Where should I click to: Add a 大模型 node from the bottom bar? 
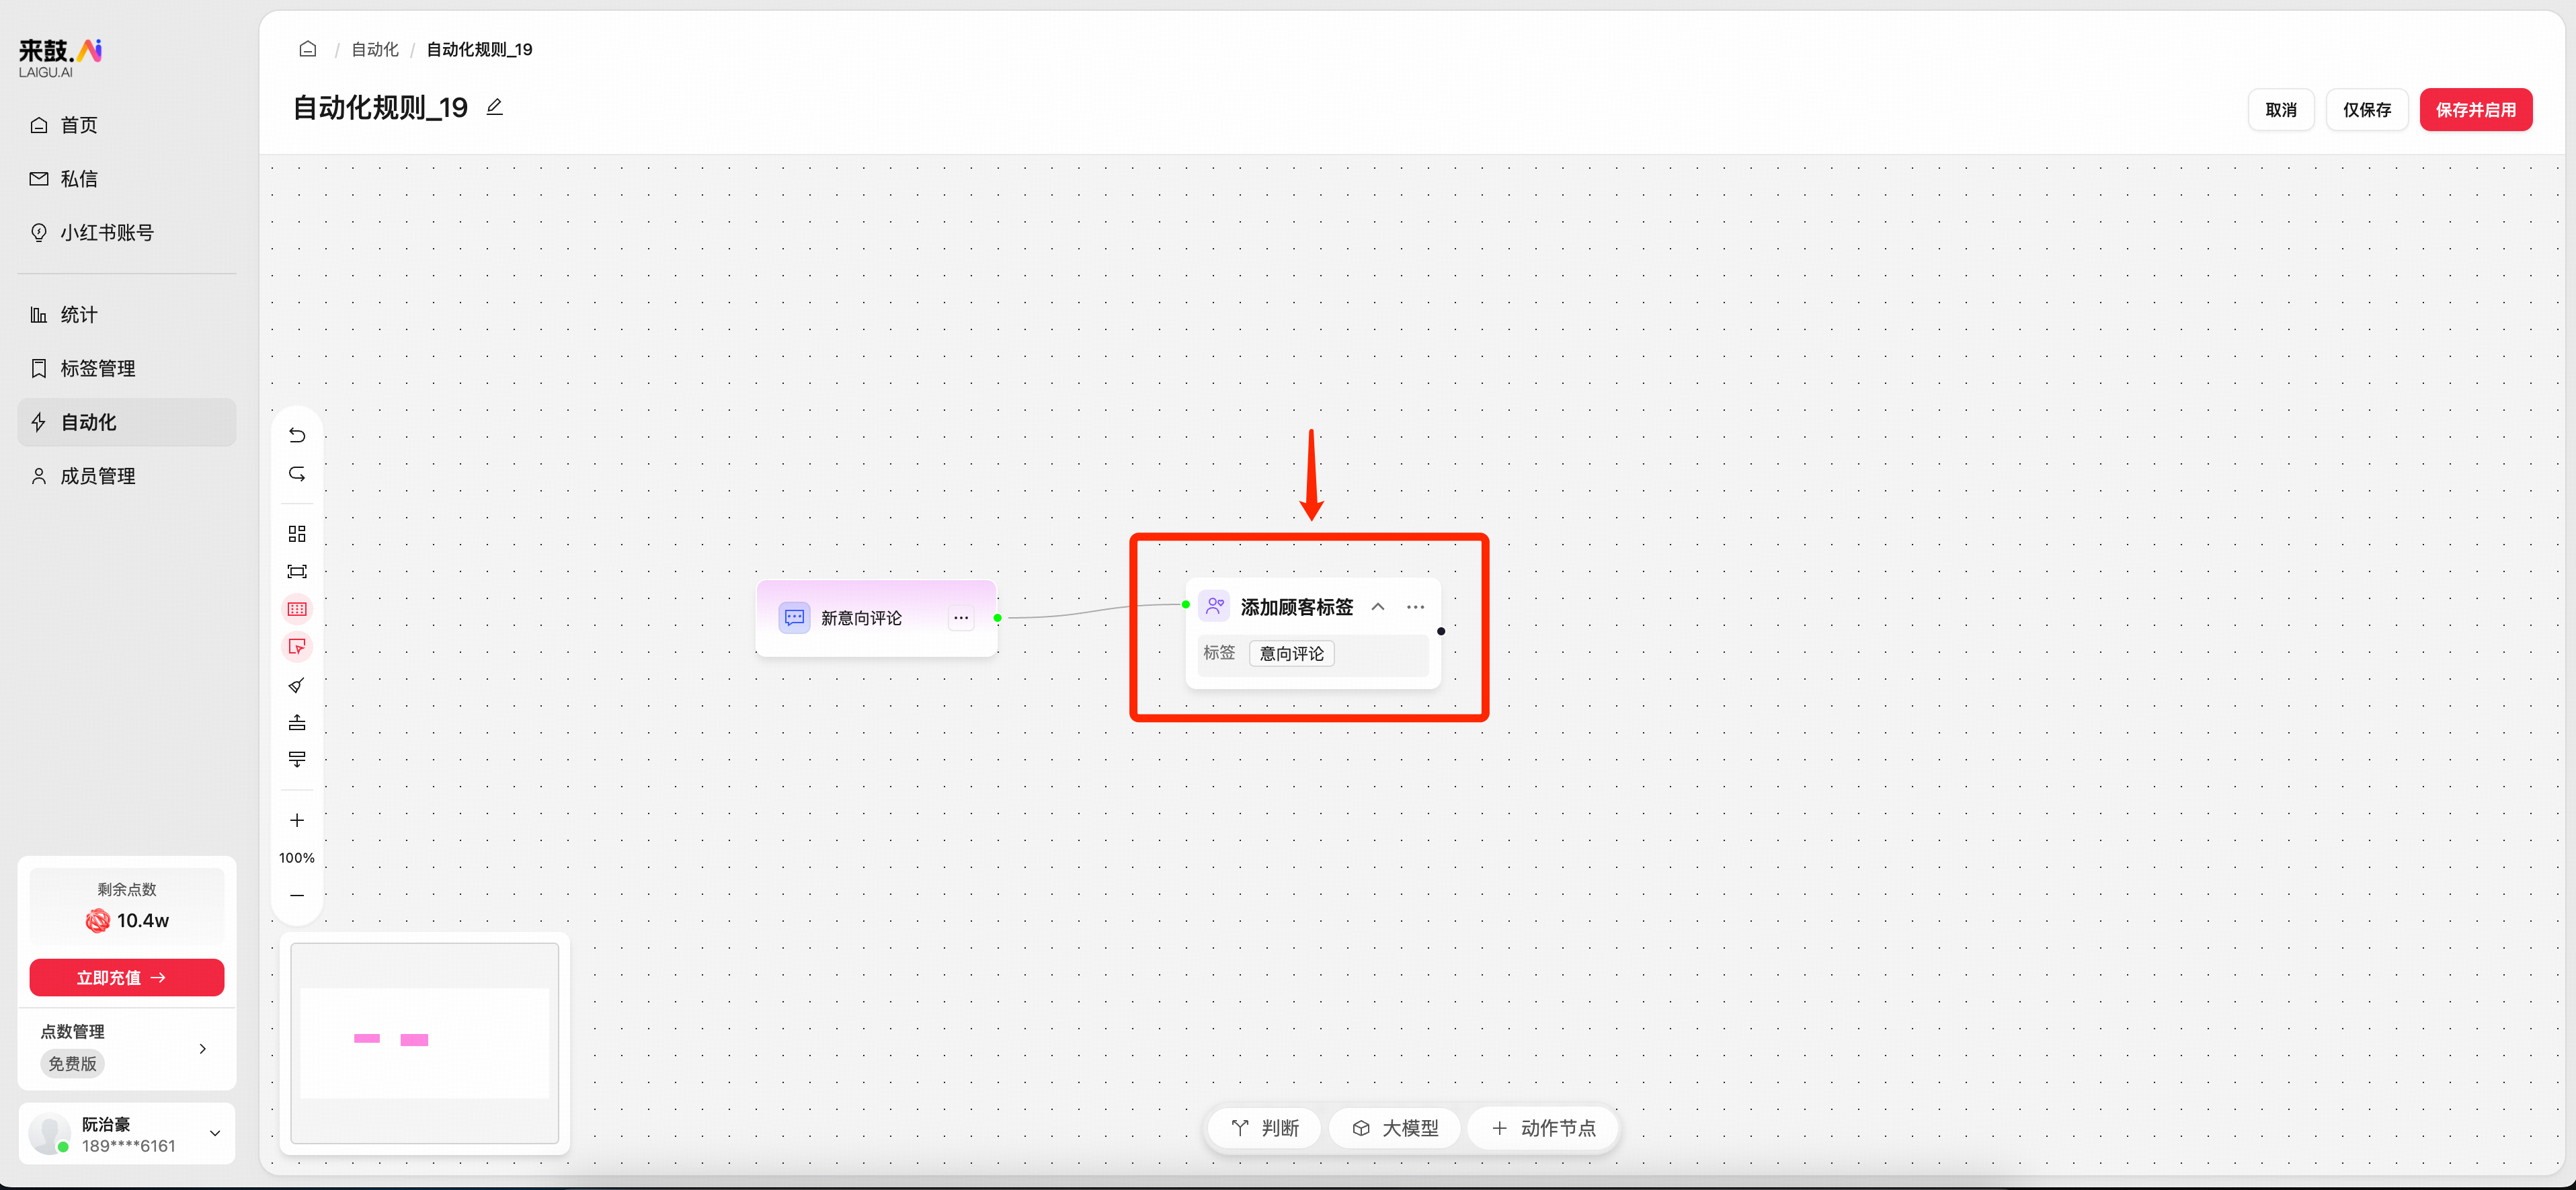coord(1394,1128)
